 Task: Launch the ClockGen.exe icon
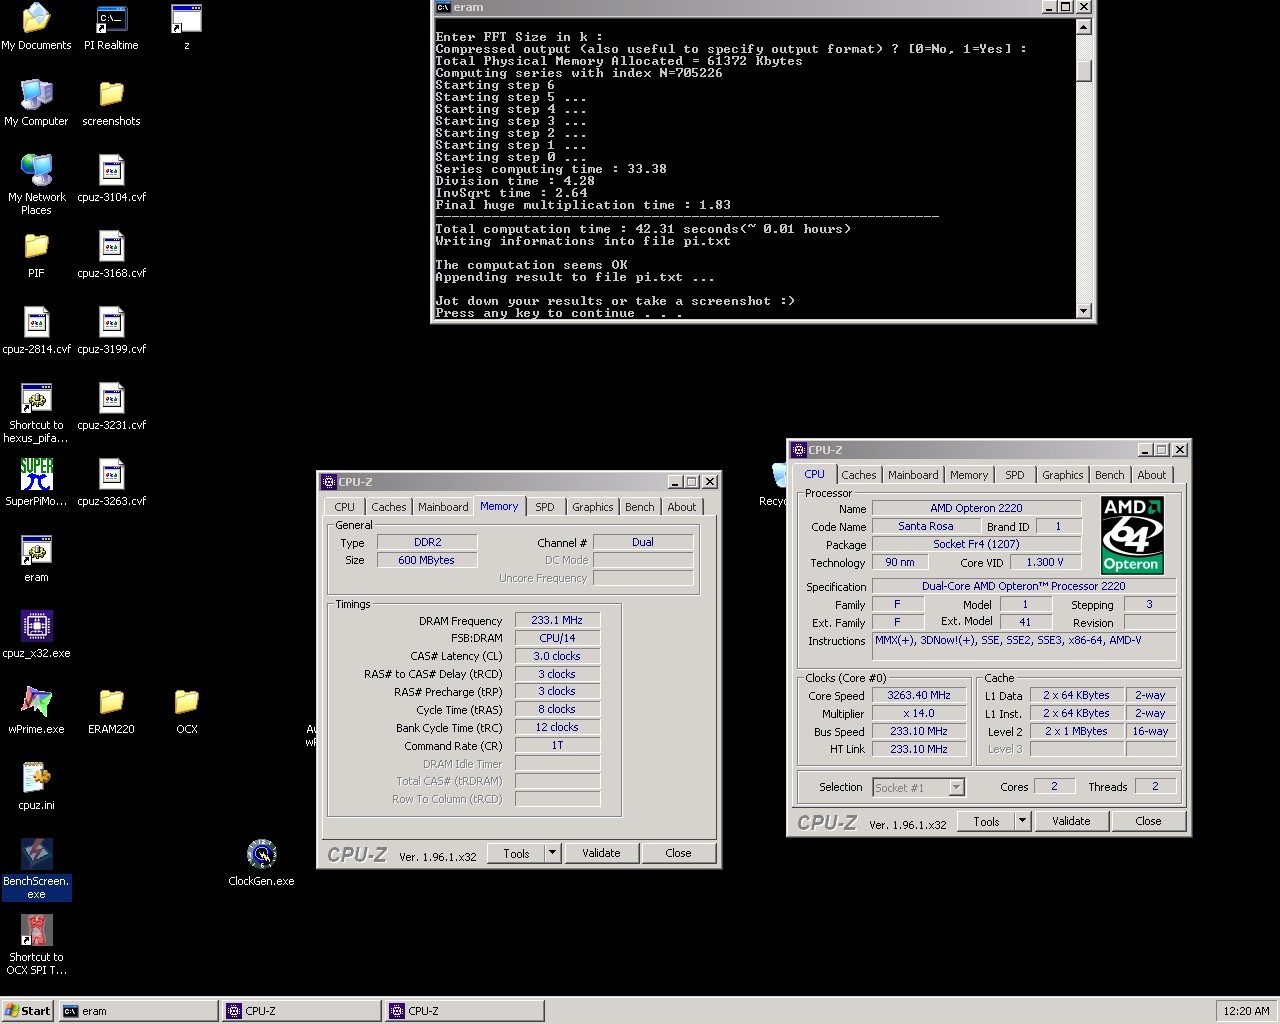[261, 863]
